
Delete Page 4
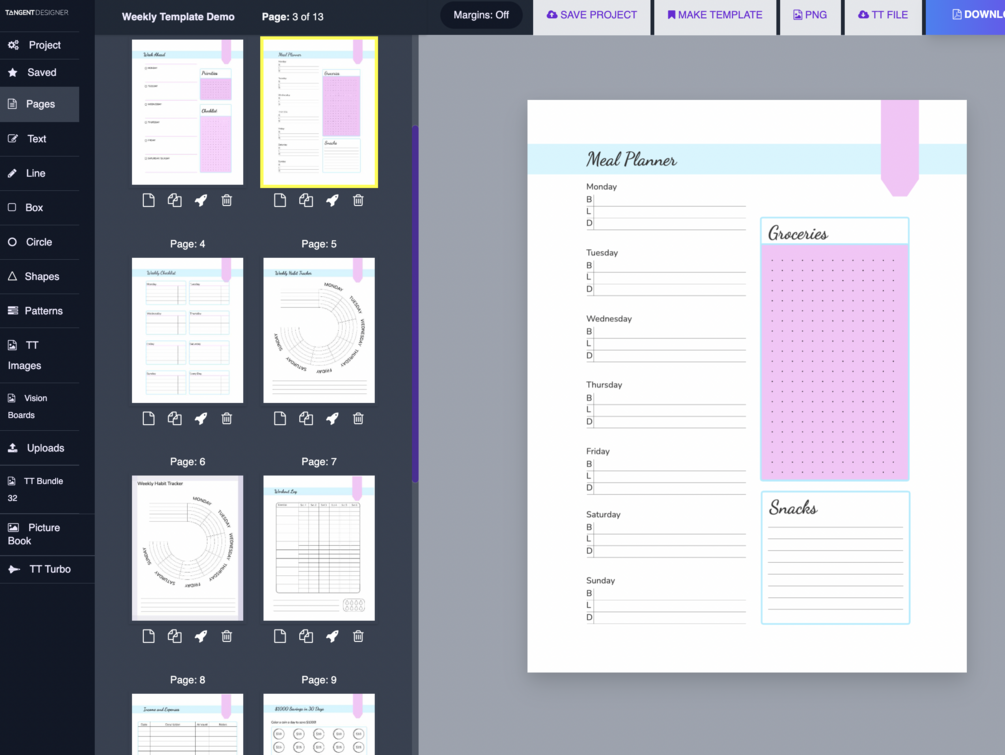click(x=227, y=419)
